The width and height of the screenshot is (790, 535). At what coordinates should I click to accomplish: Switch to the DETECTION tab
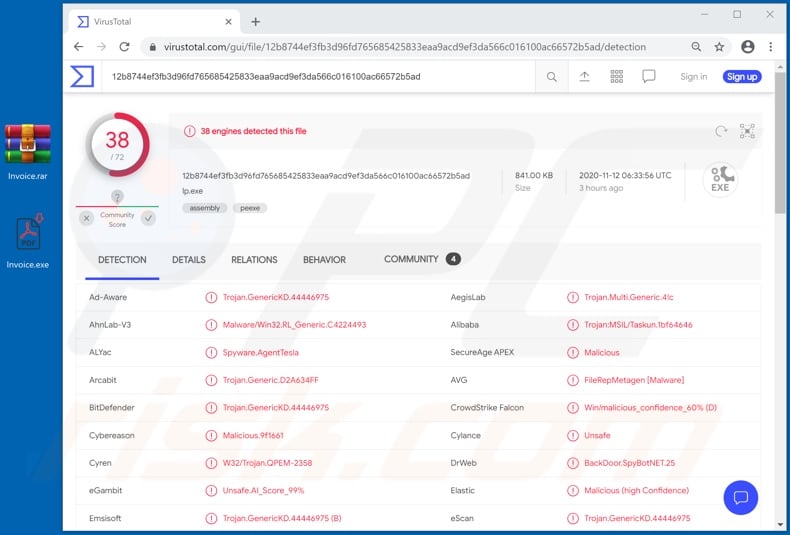(x=122, y=260)
